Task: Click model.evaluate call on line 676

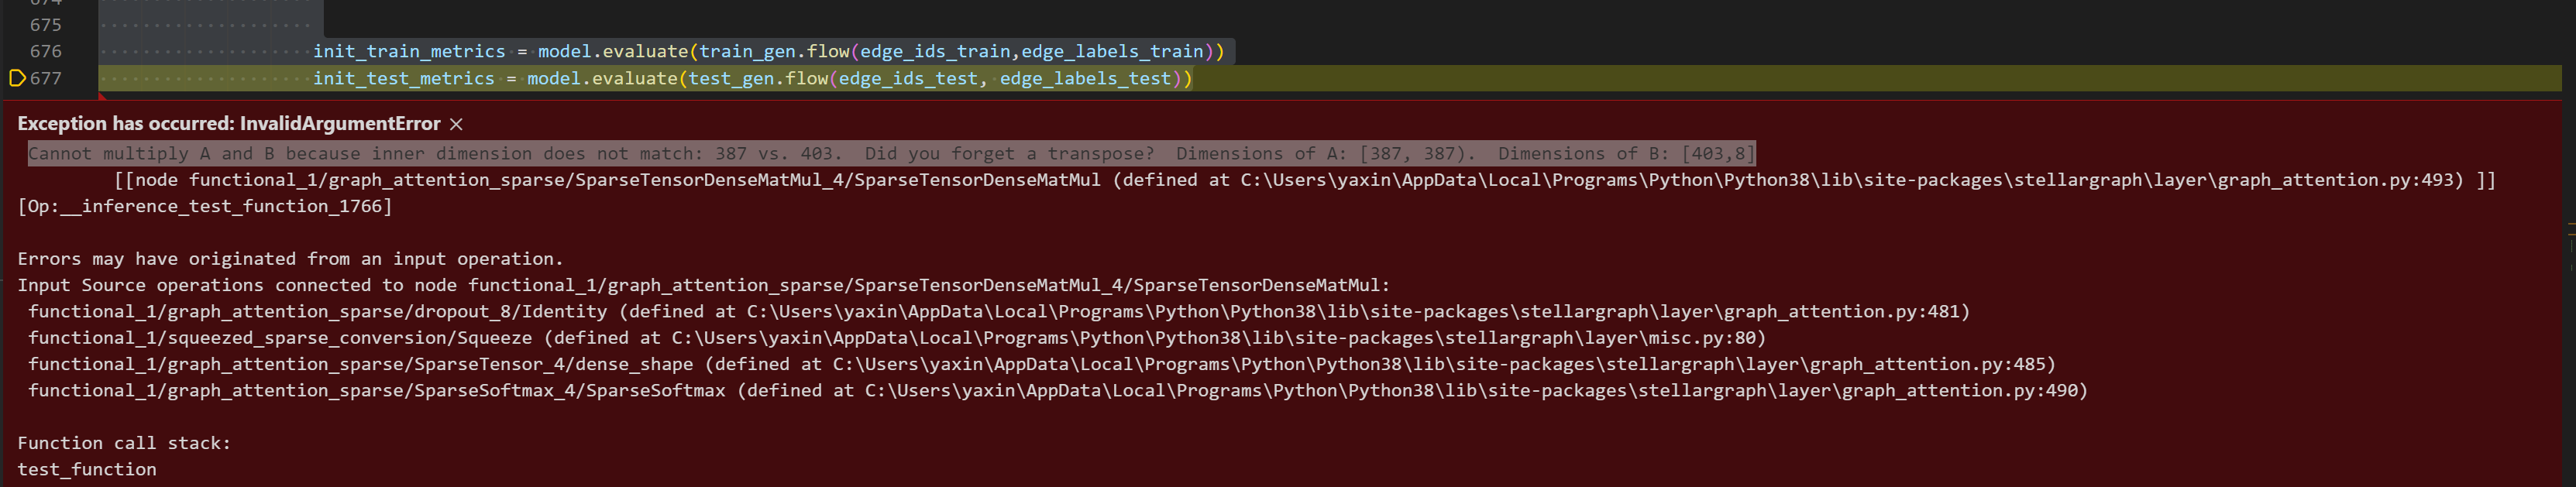Action: (613, 51)
